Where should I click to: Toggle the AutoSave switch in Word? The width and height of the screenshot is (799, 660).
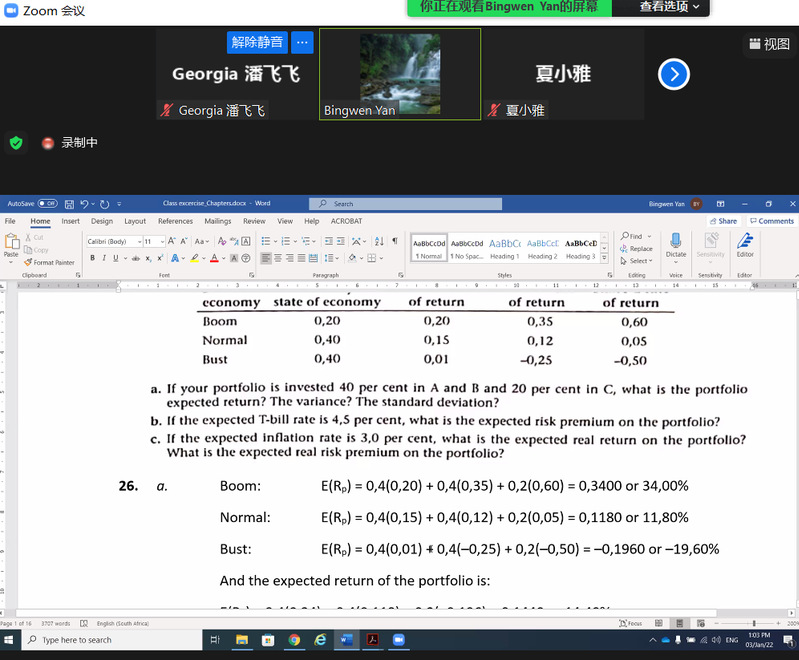coord(47,204)
